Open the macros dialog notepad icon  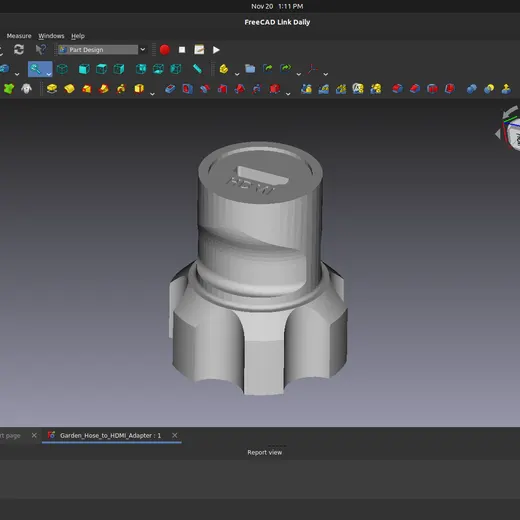coord(199,49)
